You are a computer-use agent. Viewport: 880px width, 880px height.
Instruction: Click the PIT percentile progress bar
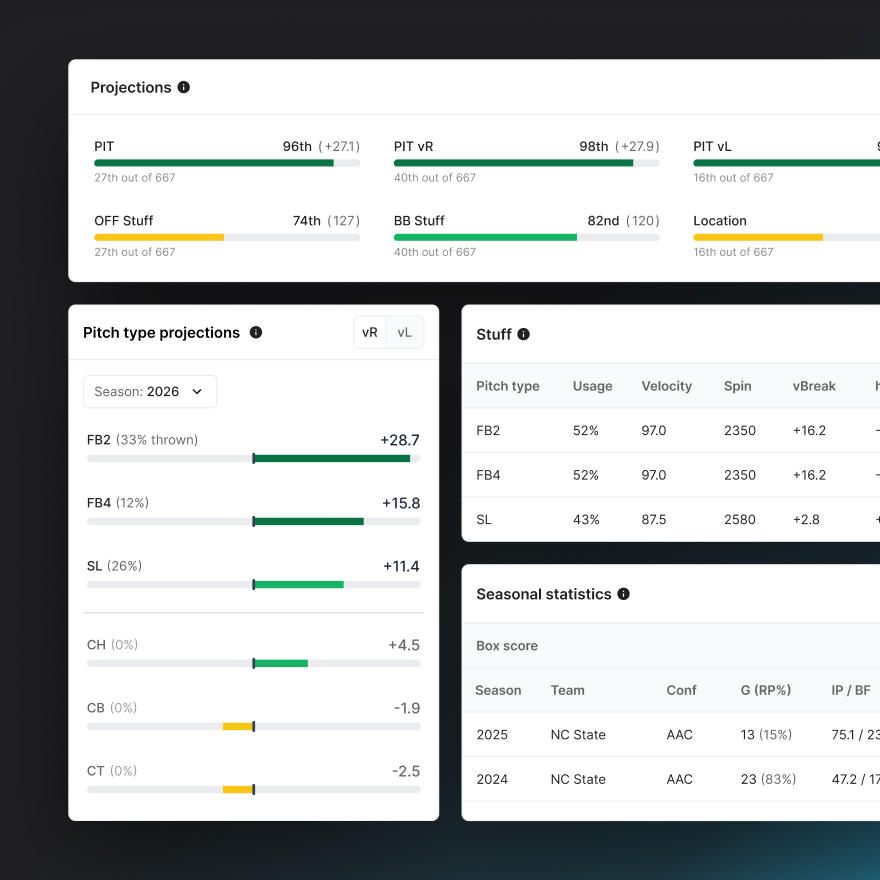coord(227,162)
